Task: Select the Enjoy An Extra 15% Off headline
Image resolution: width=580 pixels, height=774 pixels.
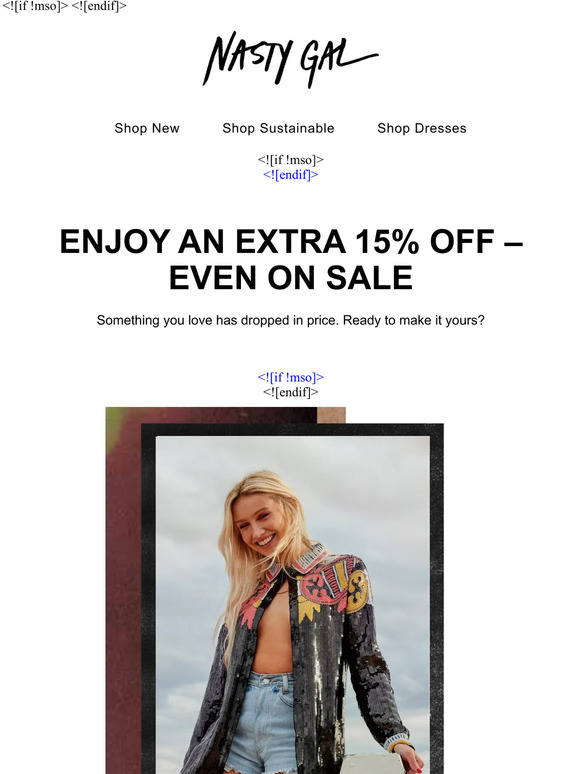Action: coord(290,242)
